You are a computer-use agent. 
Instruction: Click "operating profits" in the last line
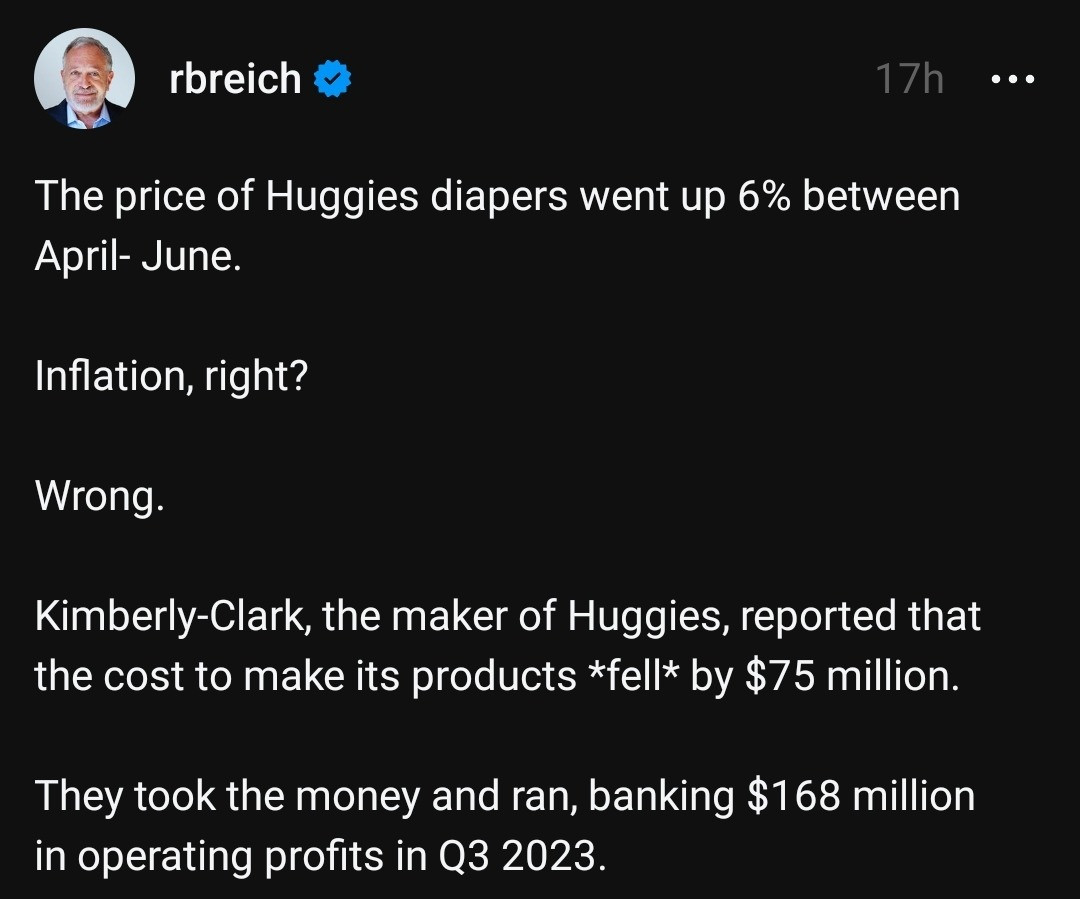click(240, 856)
